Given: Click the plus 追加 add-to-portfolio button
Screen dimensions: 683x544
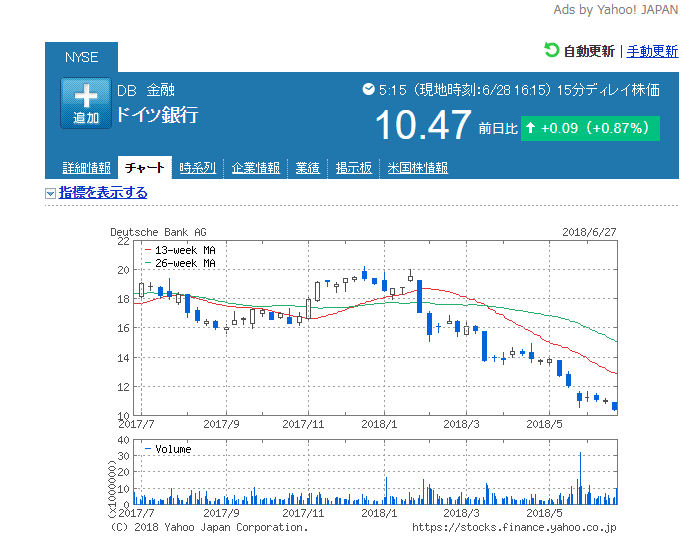Looking at the screenshot, I should (x=86, y=103).
